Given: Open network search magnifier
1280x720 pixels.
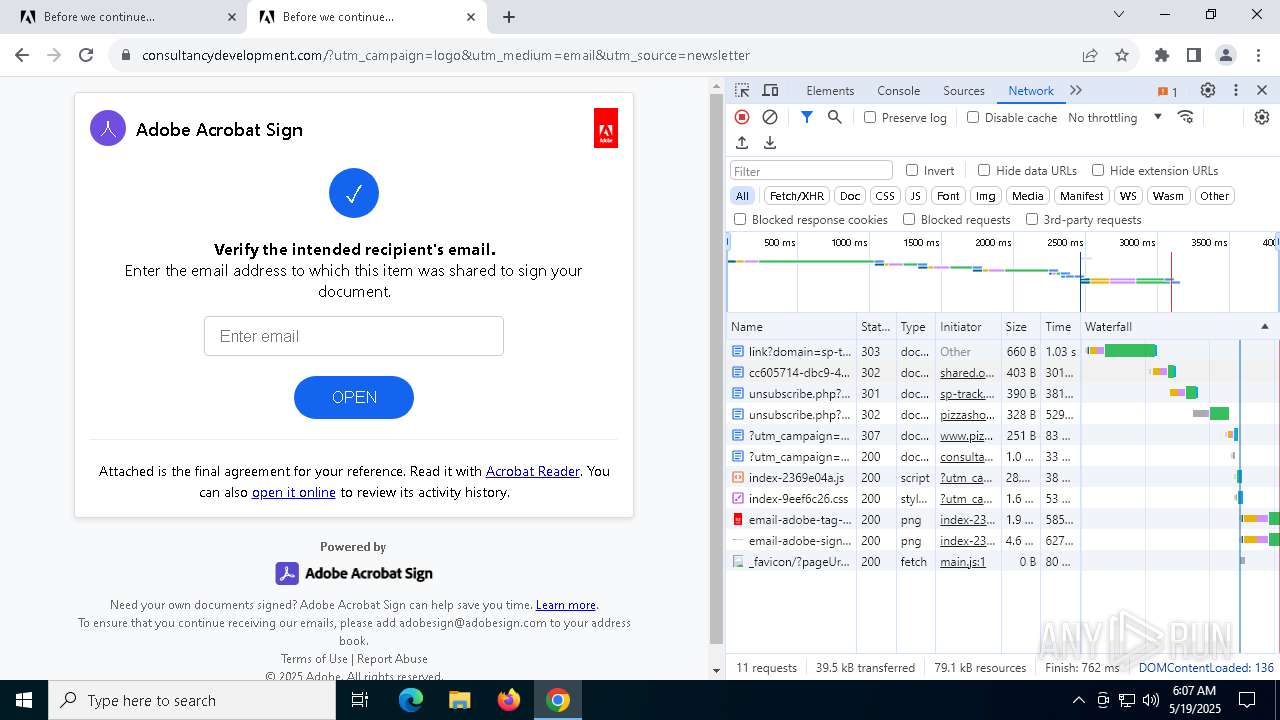Looking at the screenshot, I should [835, 117].
